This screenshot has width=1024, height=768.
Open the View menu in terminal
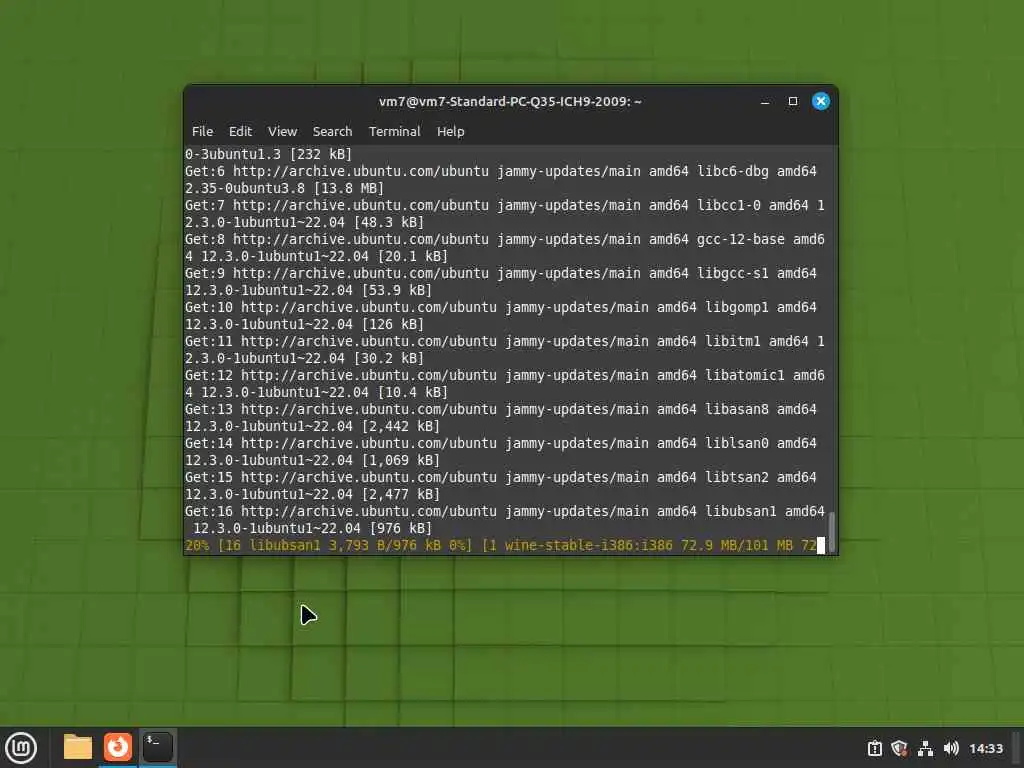point(282,131)
